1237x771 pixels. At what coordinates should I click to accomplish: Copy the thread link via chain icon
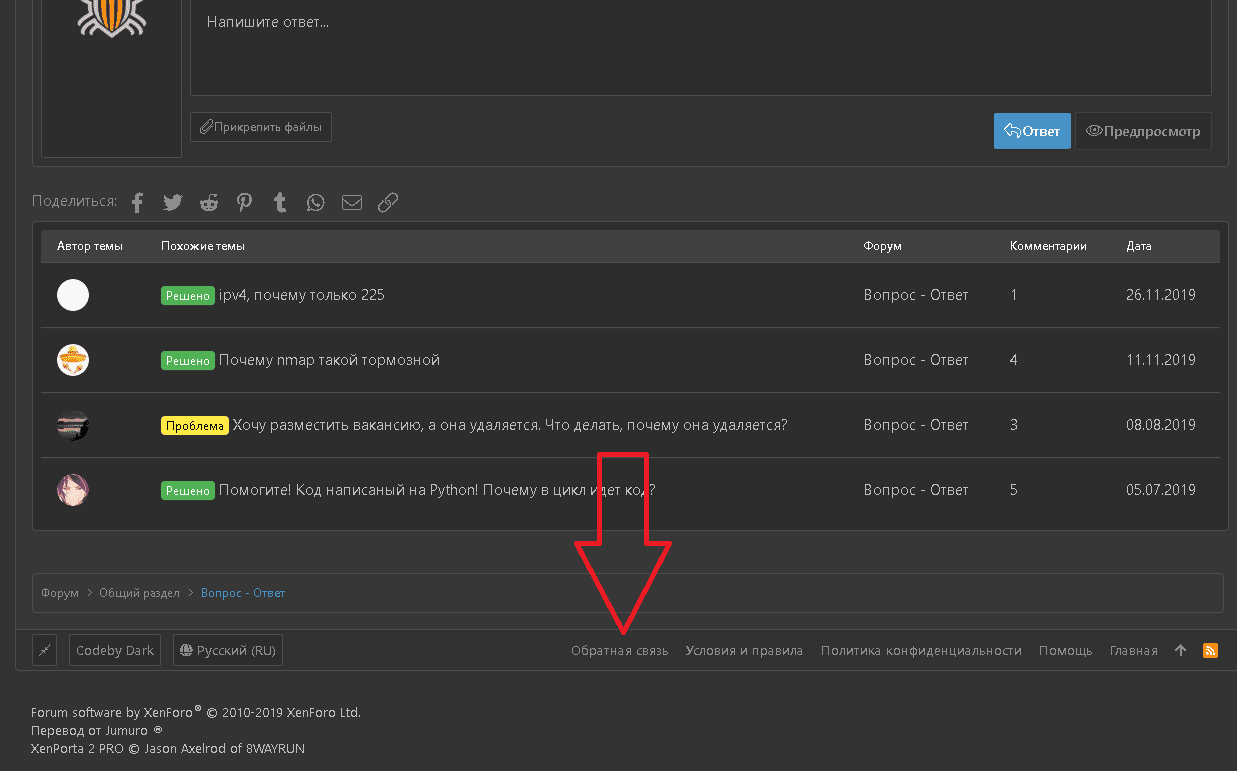pyautogui.click(x=388, y=203)
